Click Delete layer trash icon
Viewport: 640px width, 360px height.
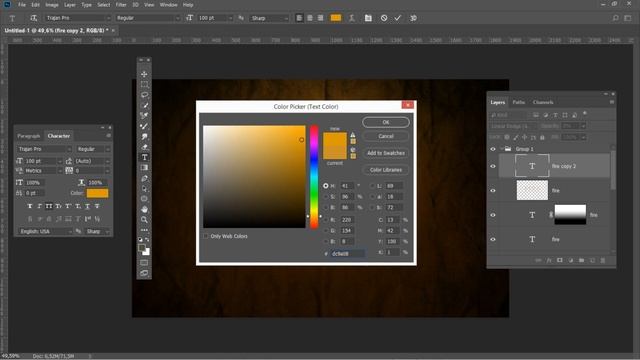pos(603,260)
